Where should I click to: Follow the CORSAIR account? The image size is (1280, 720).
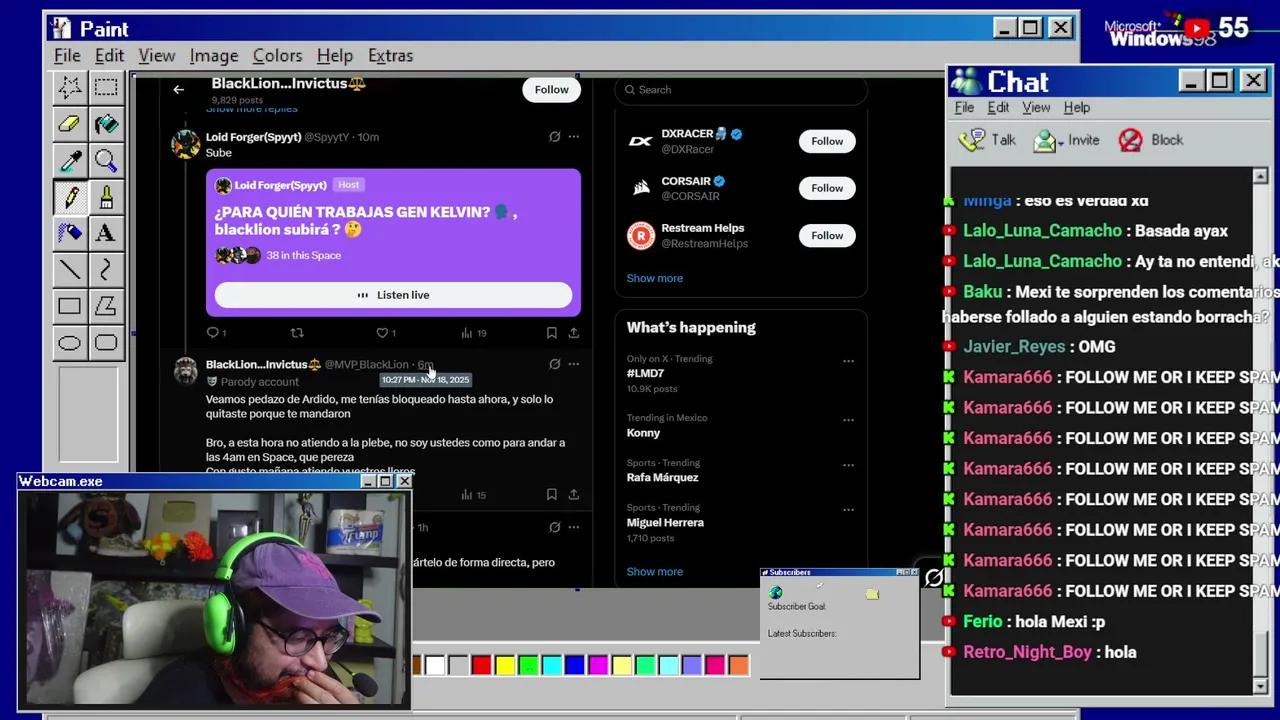[x=827, y=188]
